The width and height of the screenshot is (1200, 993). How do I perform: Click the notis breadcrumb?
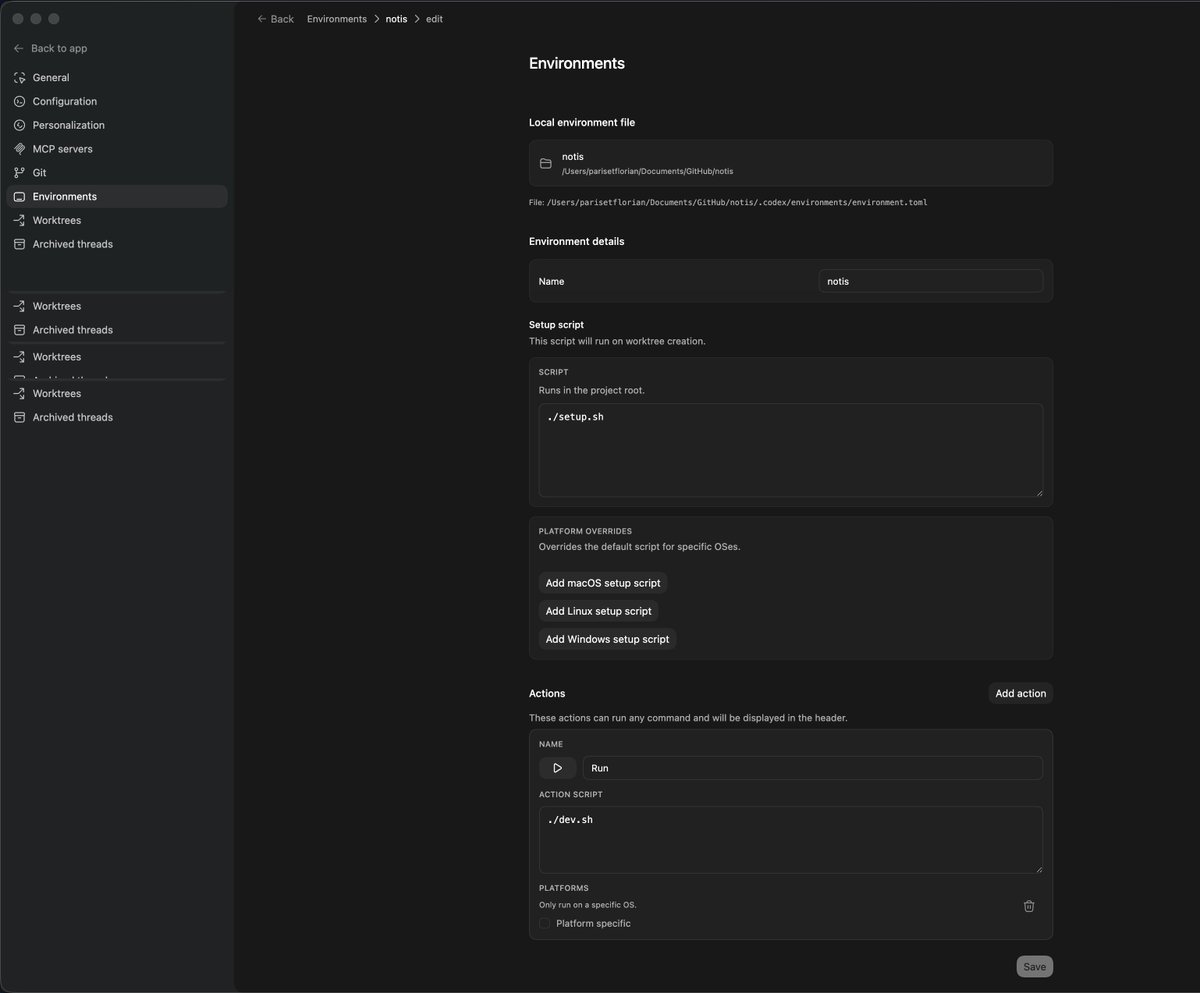tap(397, 19)
